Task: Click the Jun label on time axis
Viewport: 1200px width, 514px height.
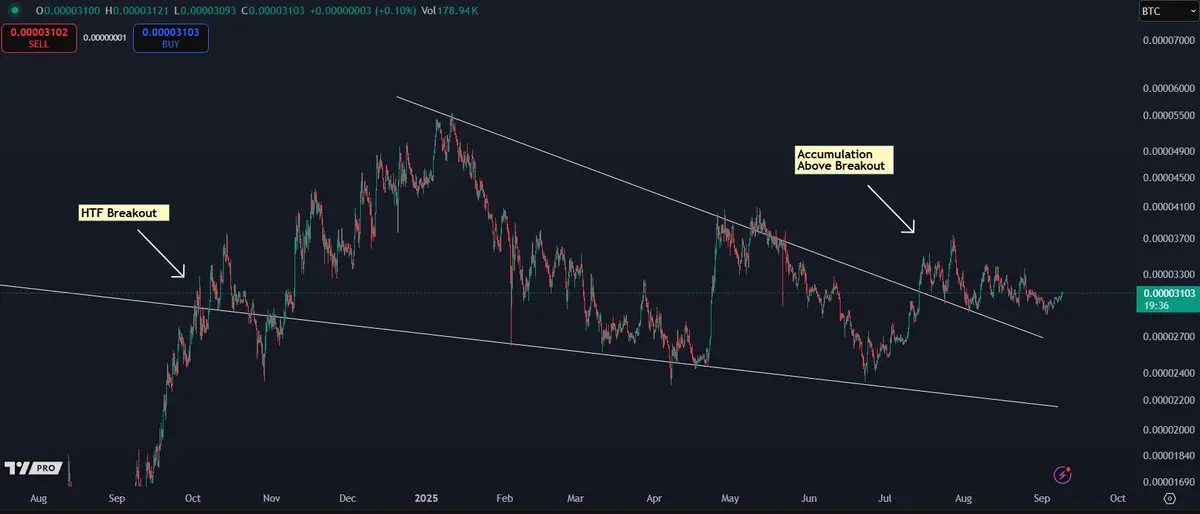Action: tap(809, 497)
